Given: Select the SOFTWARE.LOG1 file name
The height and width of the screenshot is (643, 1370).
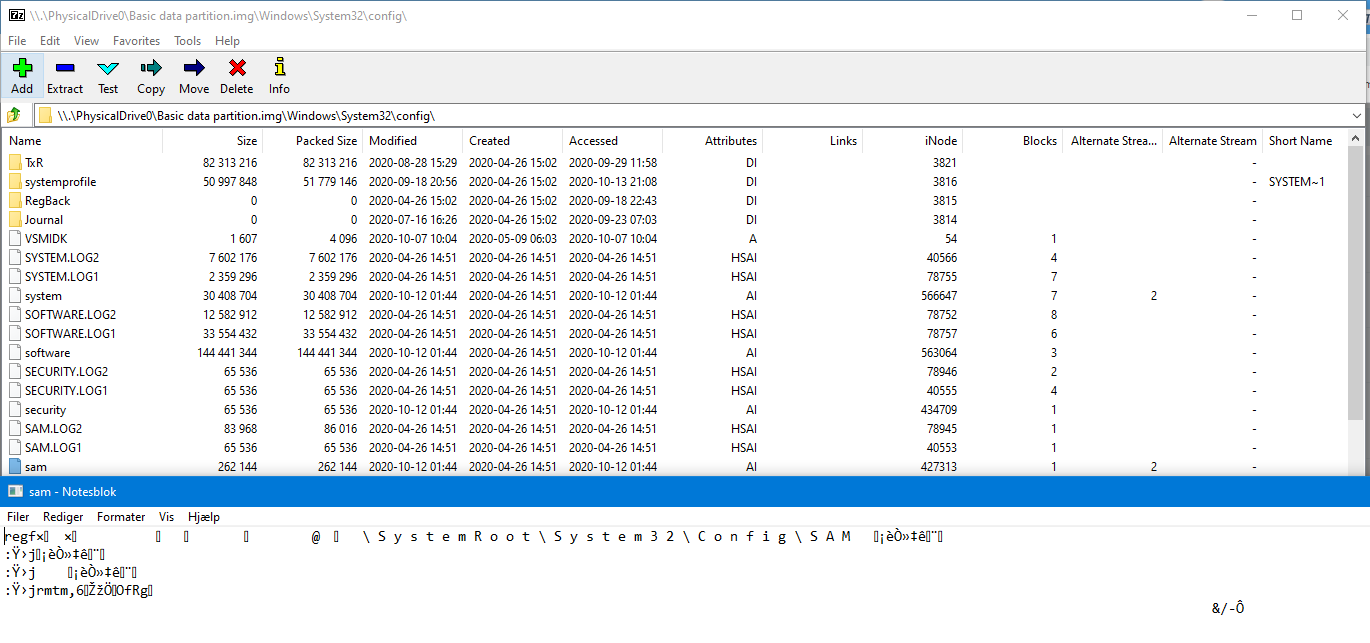Looking at the screenshot, I should pyautogui.click(x=70, y=333).
